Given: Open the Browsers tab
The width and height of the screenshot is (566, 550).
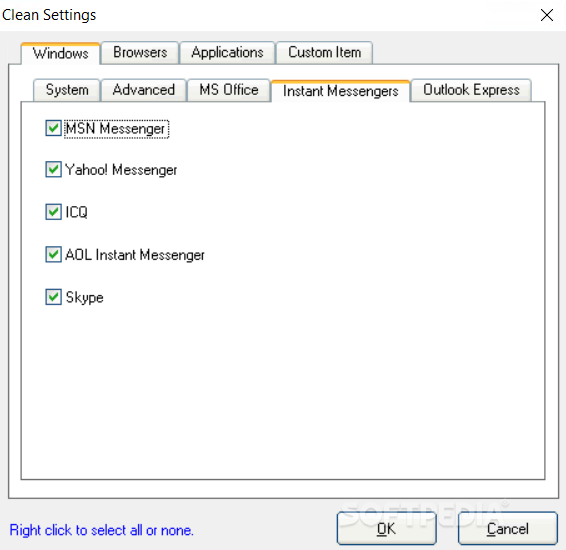Looking at the screenshot, I should pyautogui.click(x=140, y=53).
